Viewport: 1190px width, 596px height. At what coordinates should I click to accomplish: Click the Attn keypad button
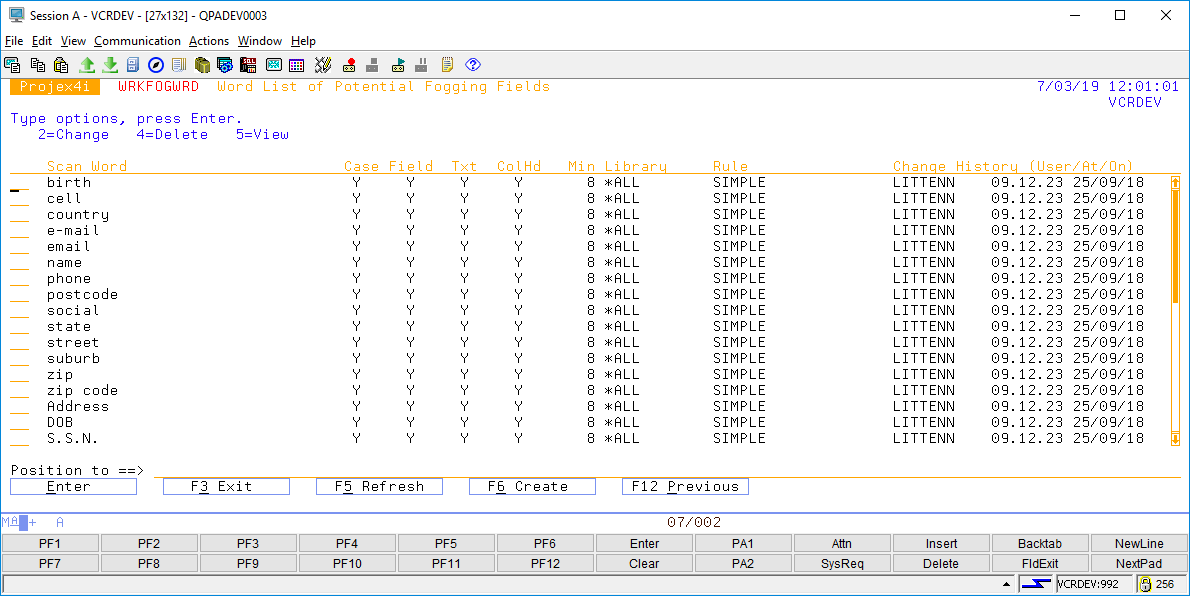(x=842, y=544)
